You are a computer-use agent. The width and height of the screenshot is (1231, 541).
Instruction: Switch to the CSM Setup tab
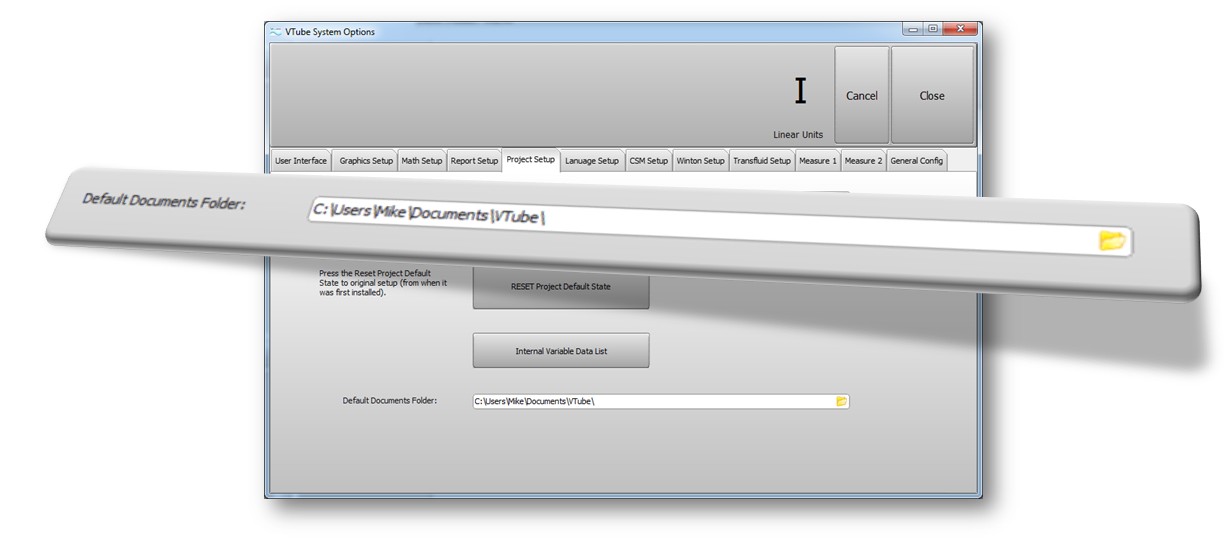648,161
